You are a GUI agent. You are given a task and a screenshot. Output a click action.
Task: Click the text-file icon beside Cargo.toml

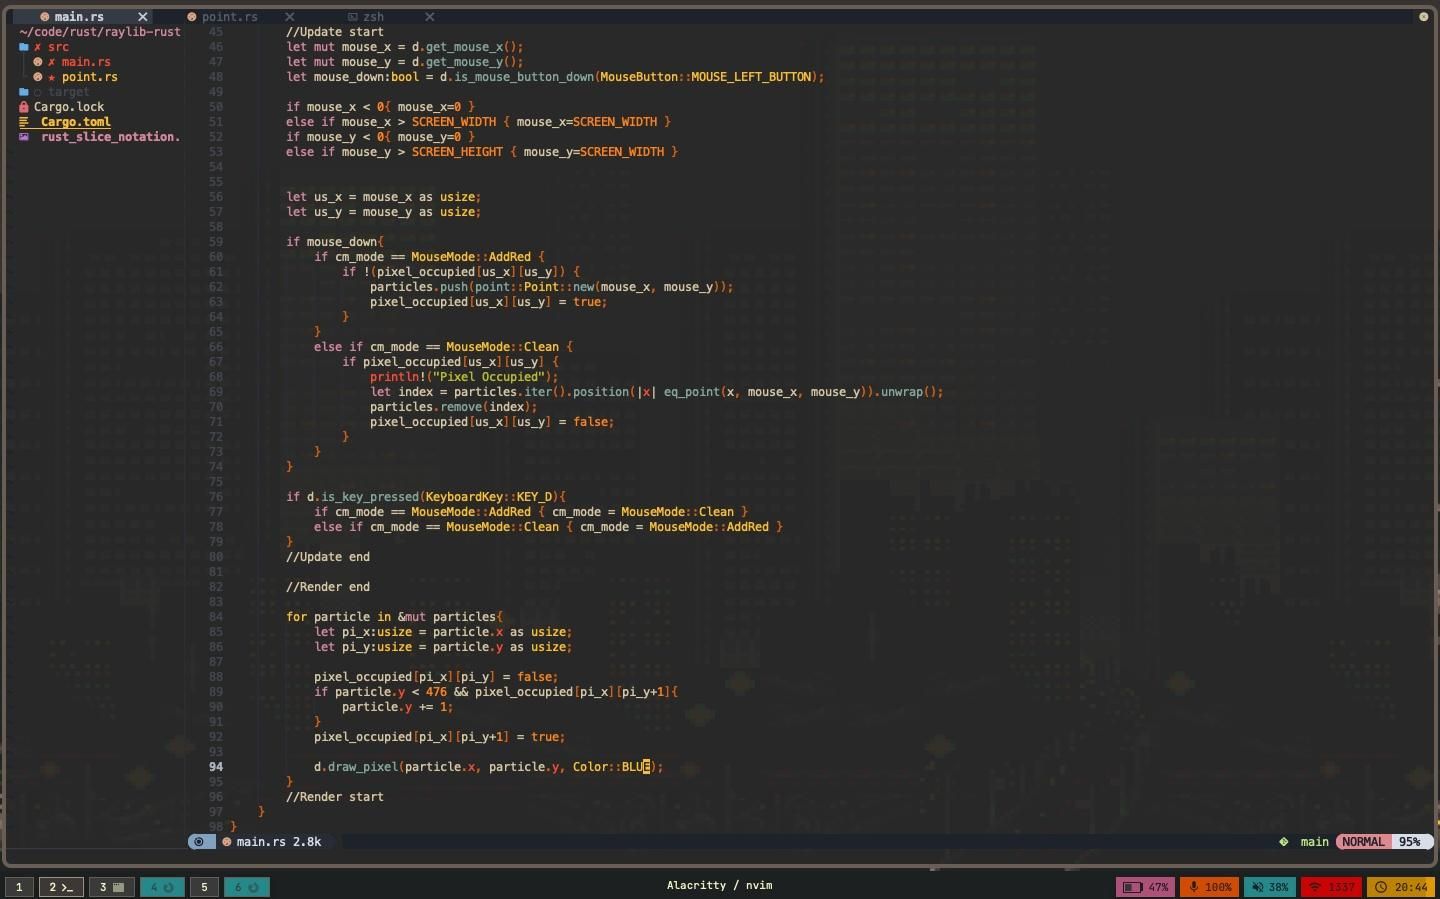pyautogui.click(x=24, y=122)
